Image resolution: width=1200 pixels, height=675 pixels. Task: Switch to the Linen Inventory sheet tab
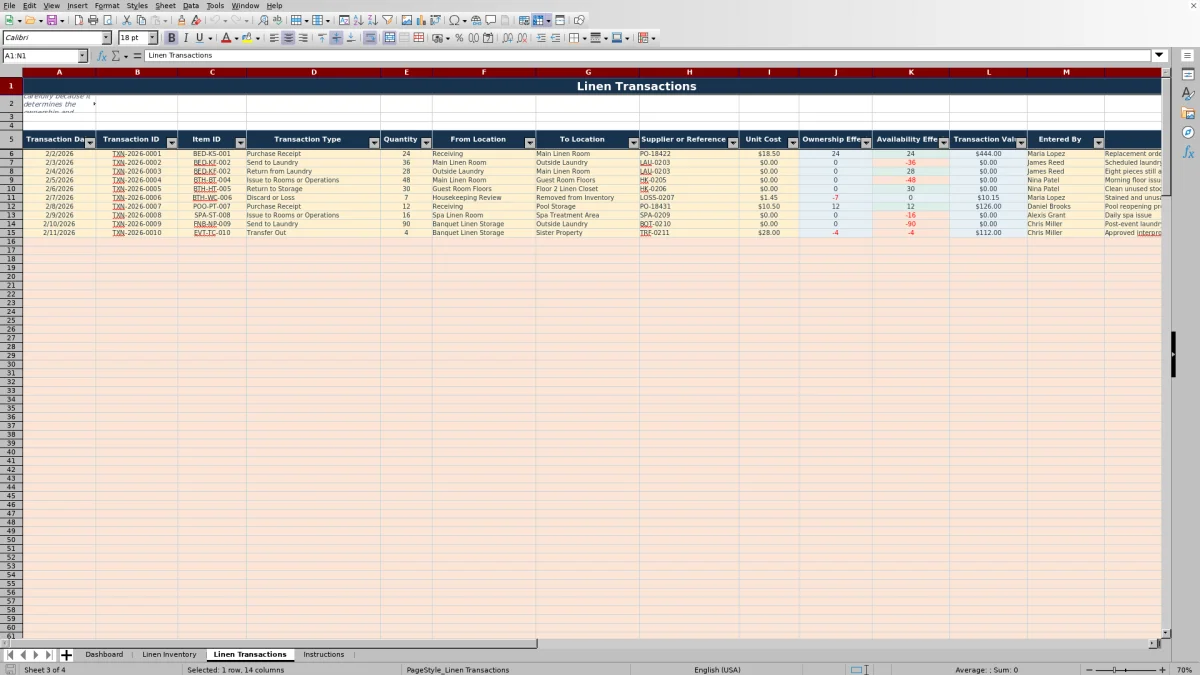pos(169,655)
